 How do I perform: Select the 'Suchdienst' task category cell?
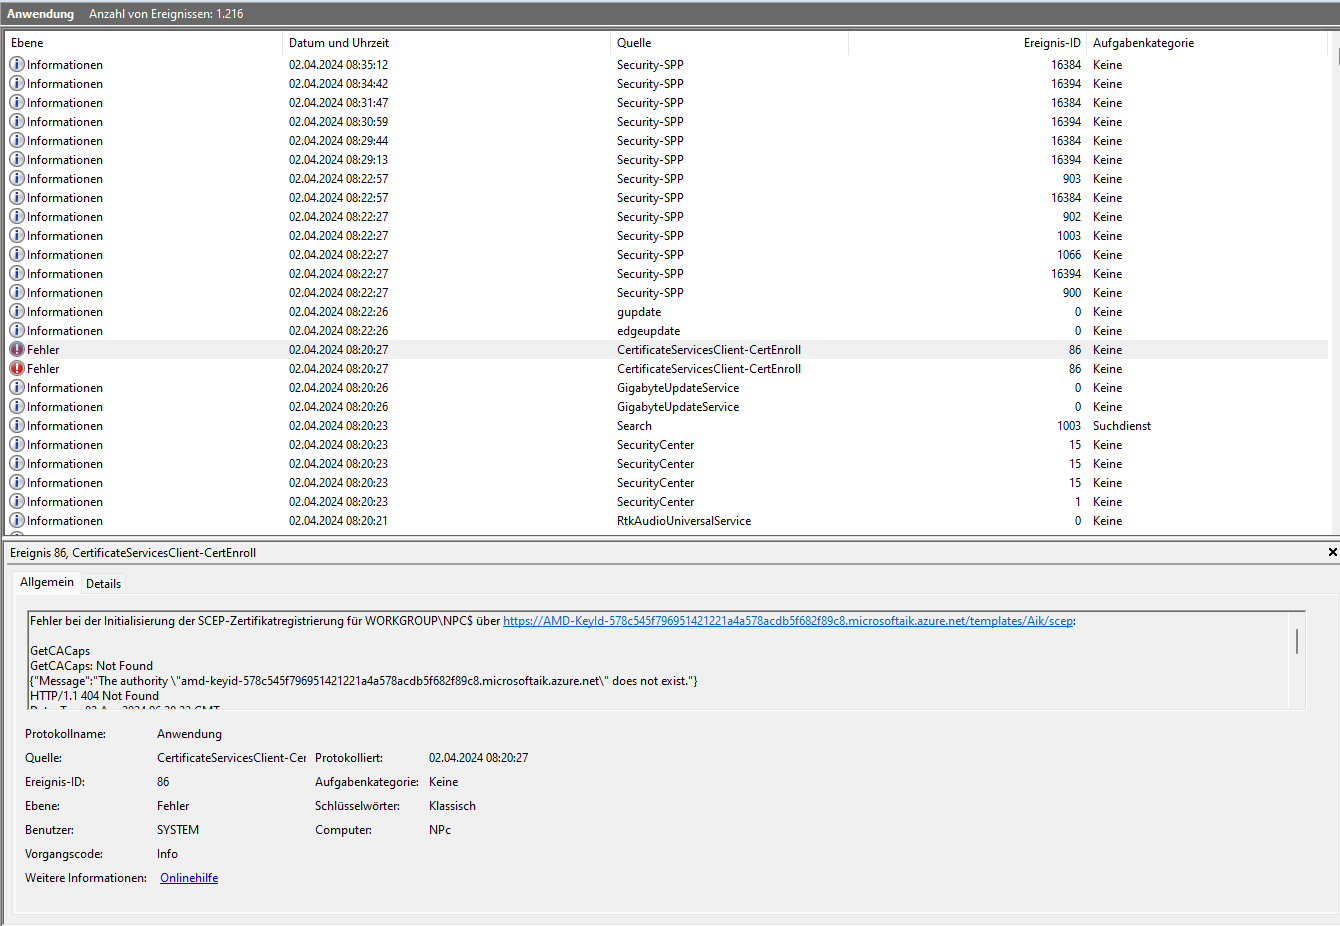click(x=1122, y=426)
